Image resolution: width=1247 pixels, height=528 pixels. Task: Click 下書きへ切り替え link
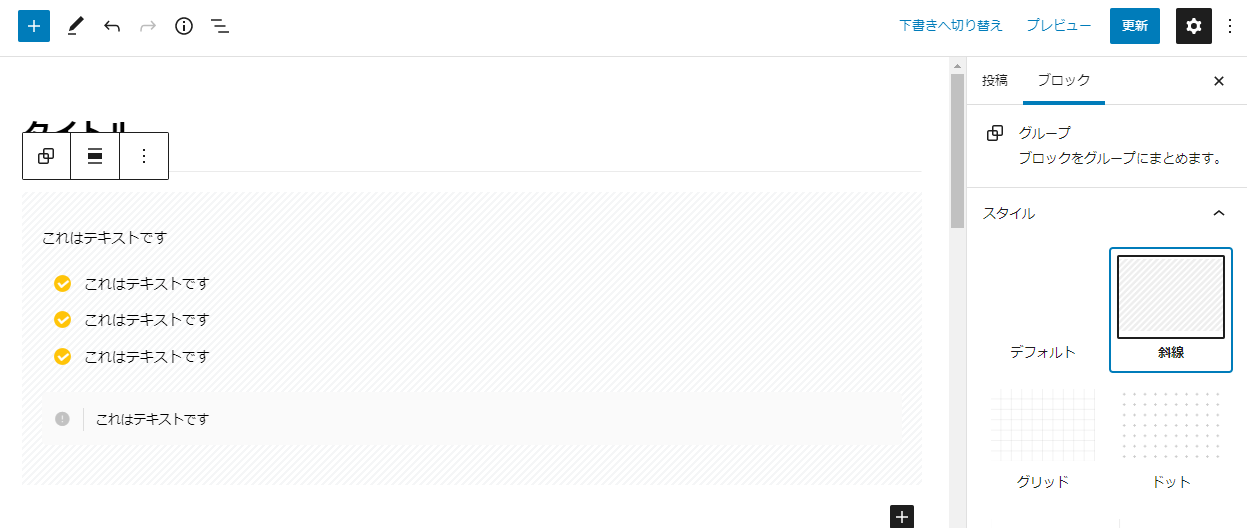pos(951,26)
